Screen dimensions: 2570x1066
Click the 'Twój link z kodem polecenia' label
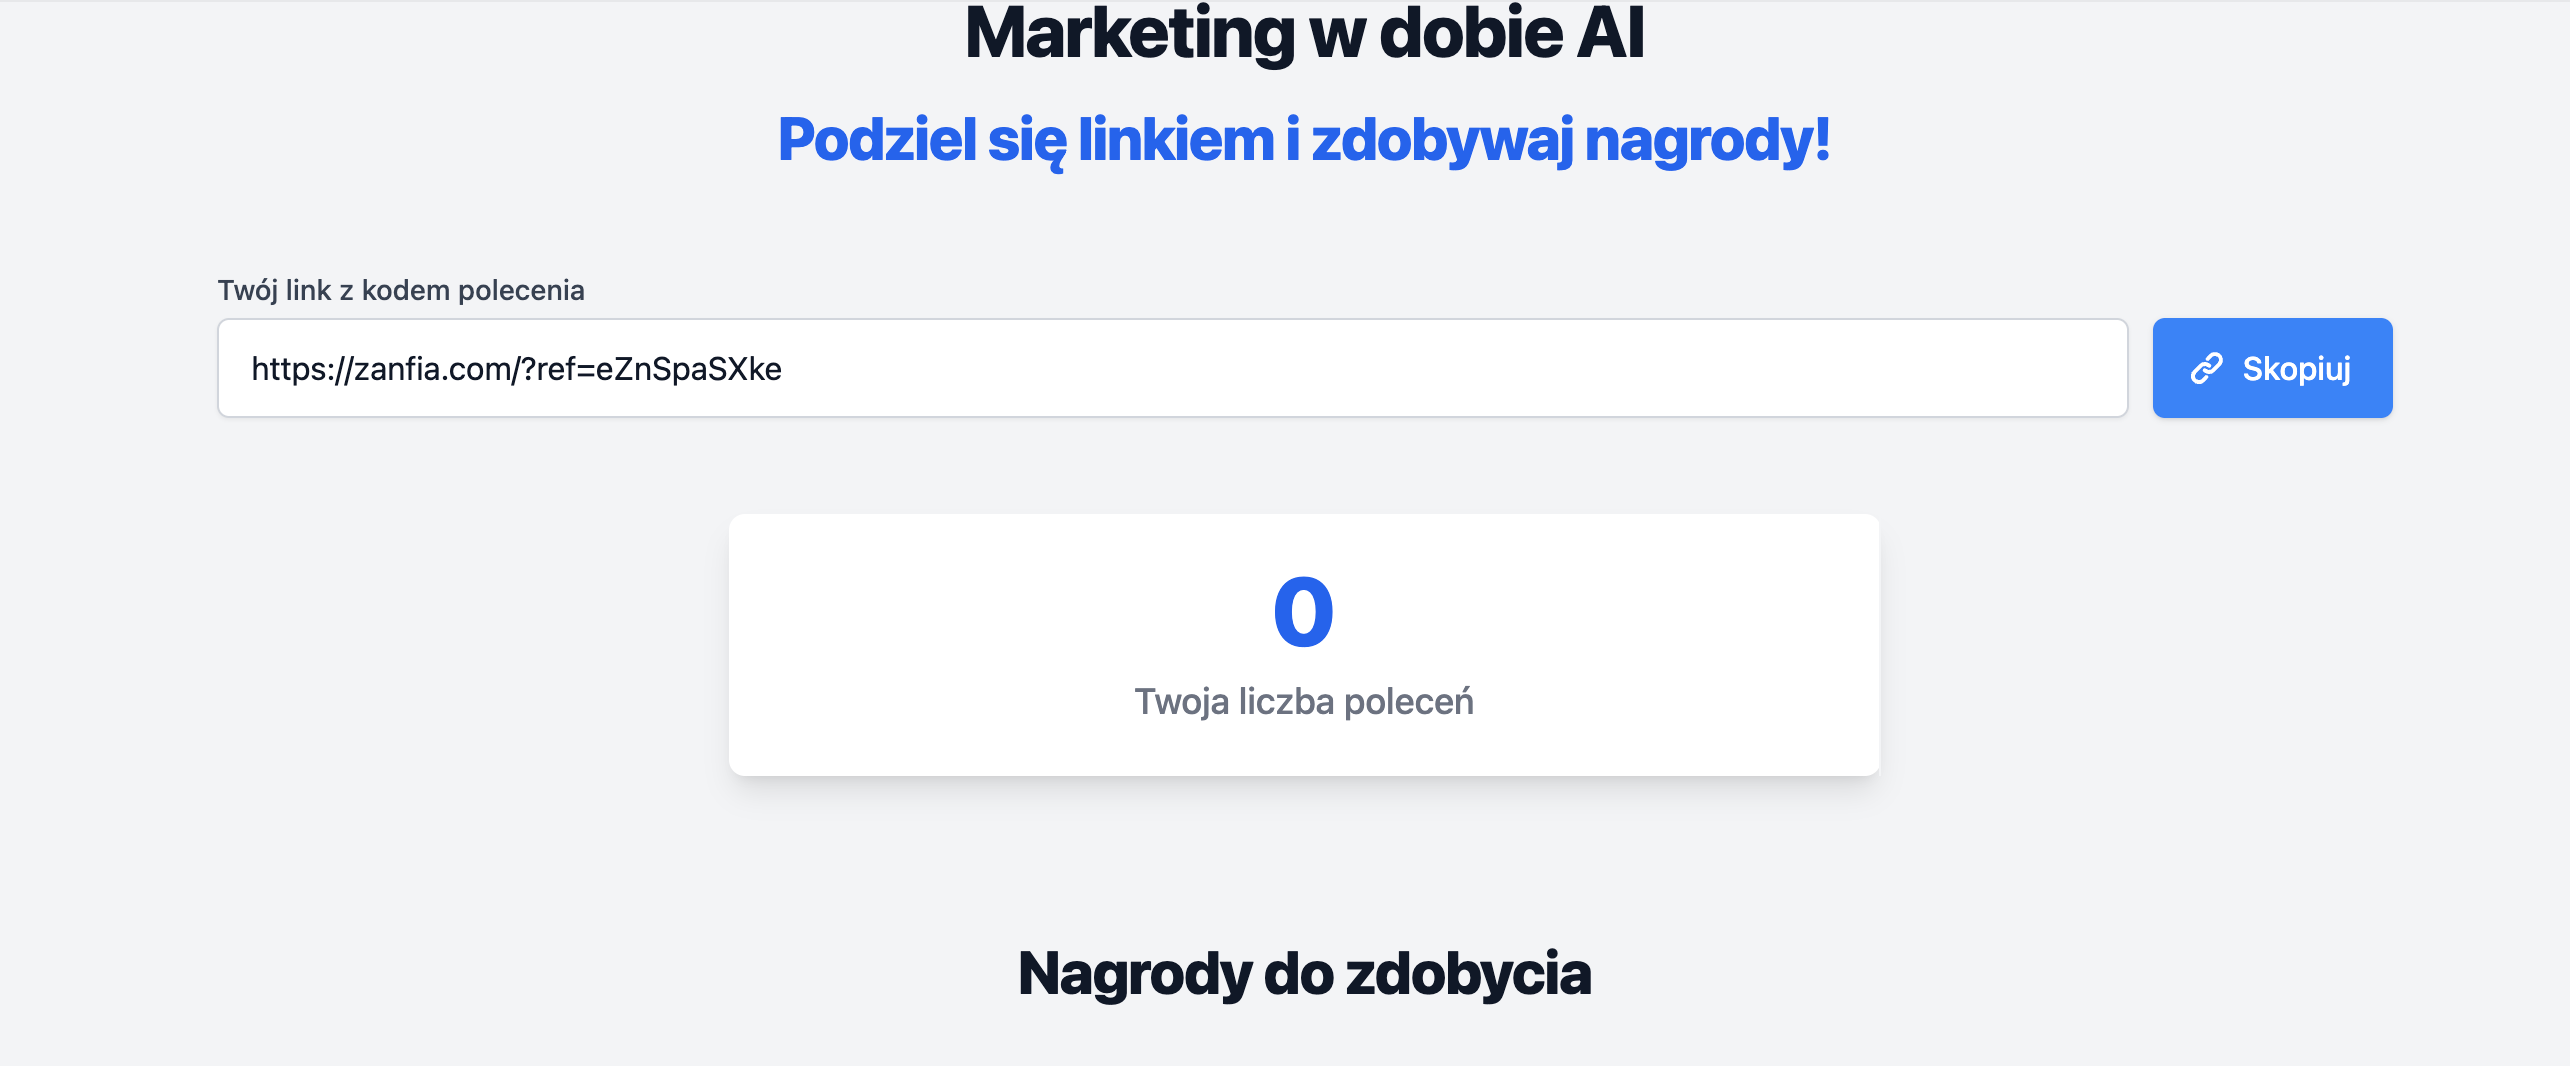(x=401, y=290)
